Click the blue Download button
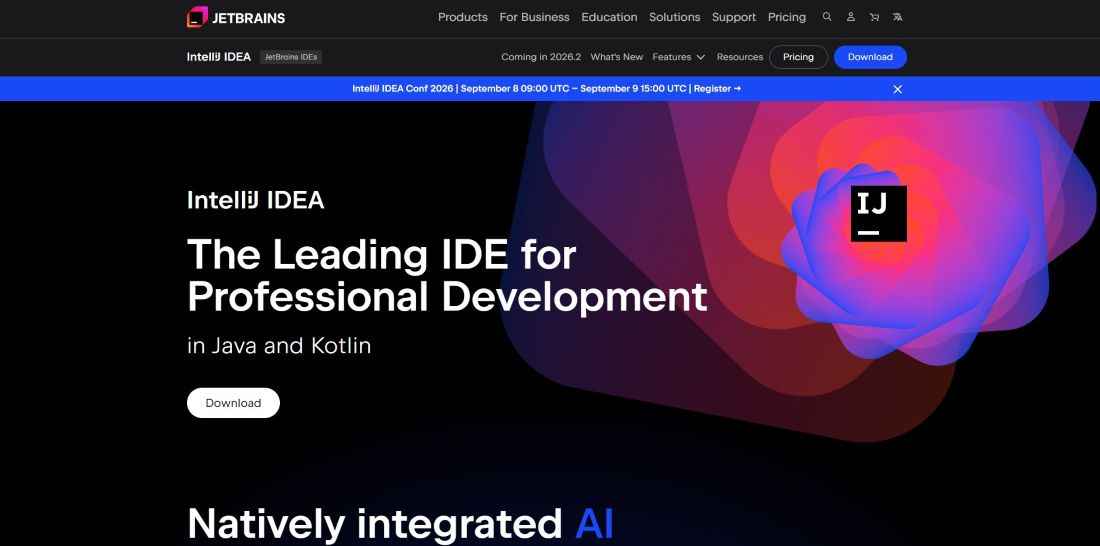The image size is (1100, 546). (870, 57)
